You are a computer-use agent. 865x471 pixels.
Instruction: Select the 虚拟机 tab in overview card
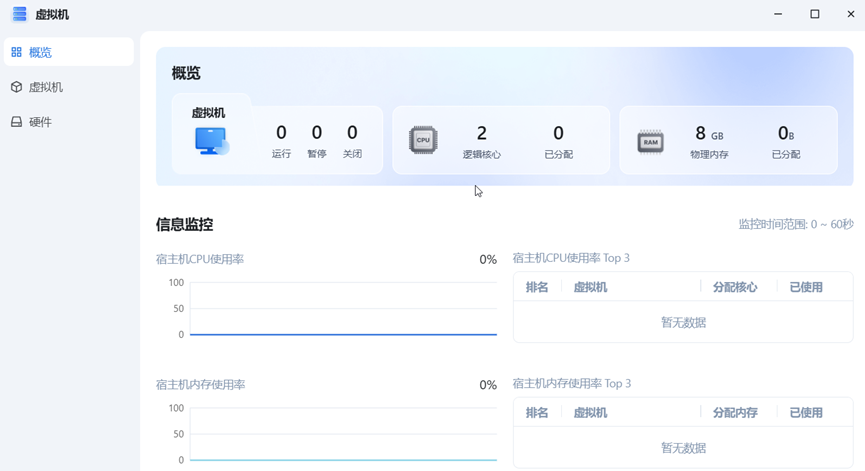click(212, 133)
